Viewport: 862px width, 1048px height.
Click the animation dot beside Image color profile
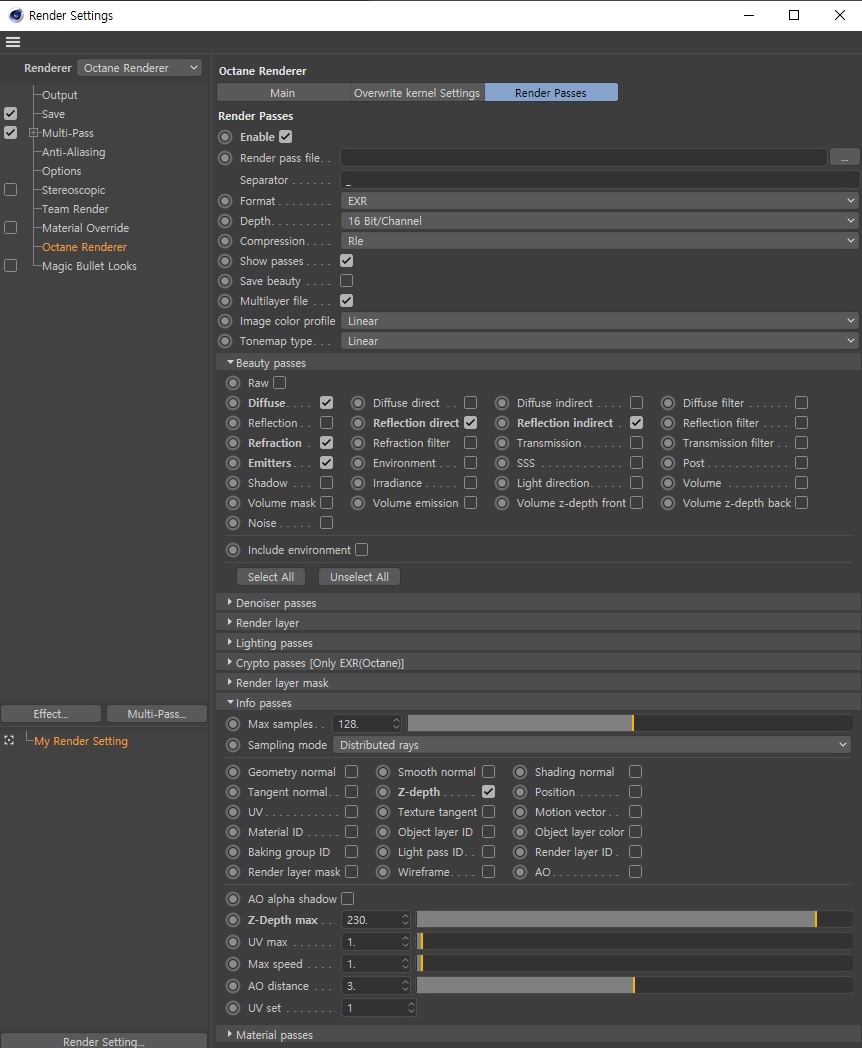click(226, 321)
